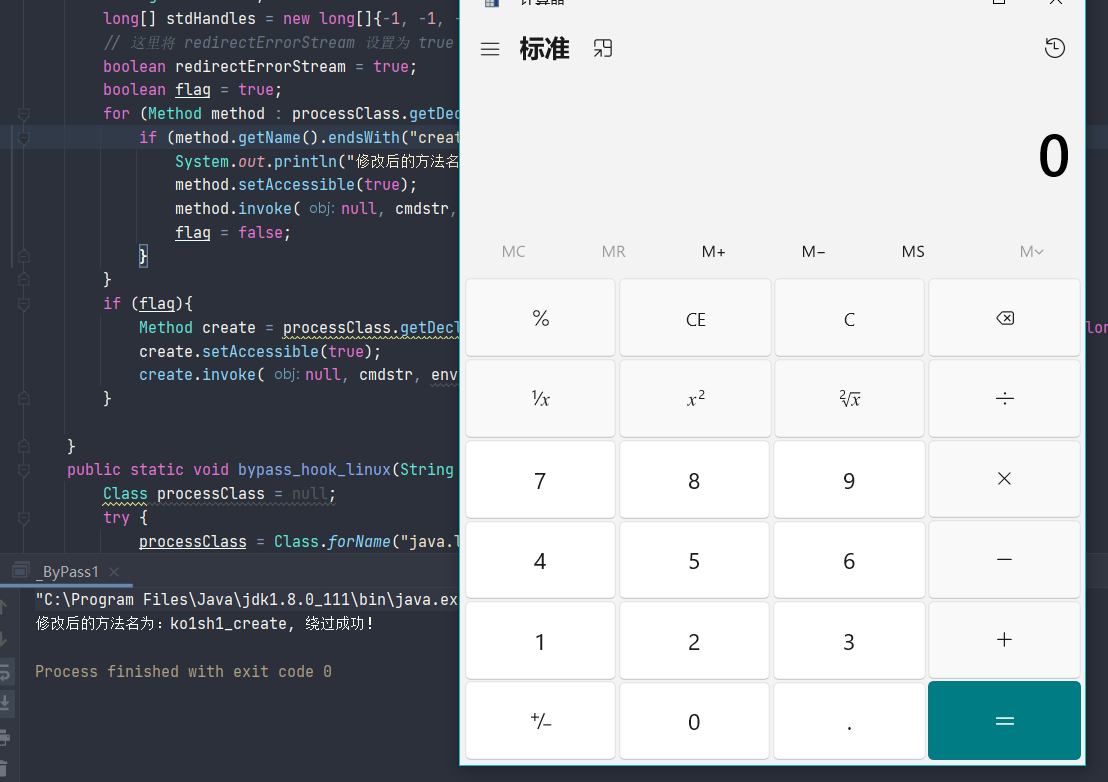This screenshot has width=1108, height=782.
Task: Click the square root function key
Action: 849,400
